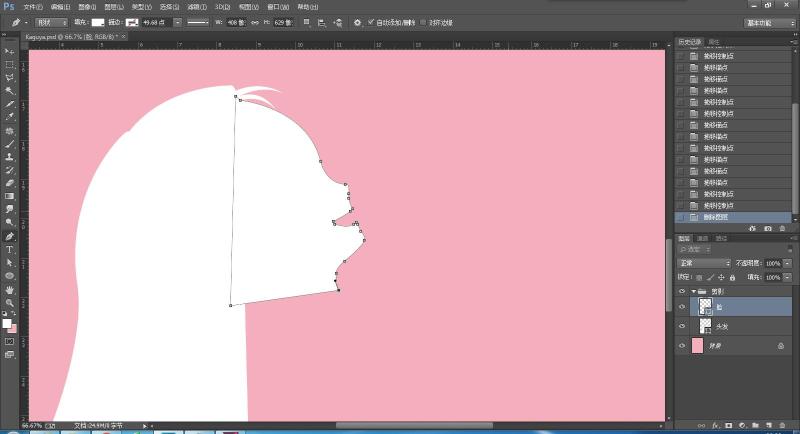The width and height of the screenshot is (800, 434).
Task: Click the shape width input field
Action: [236, 22]
